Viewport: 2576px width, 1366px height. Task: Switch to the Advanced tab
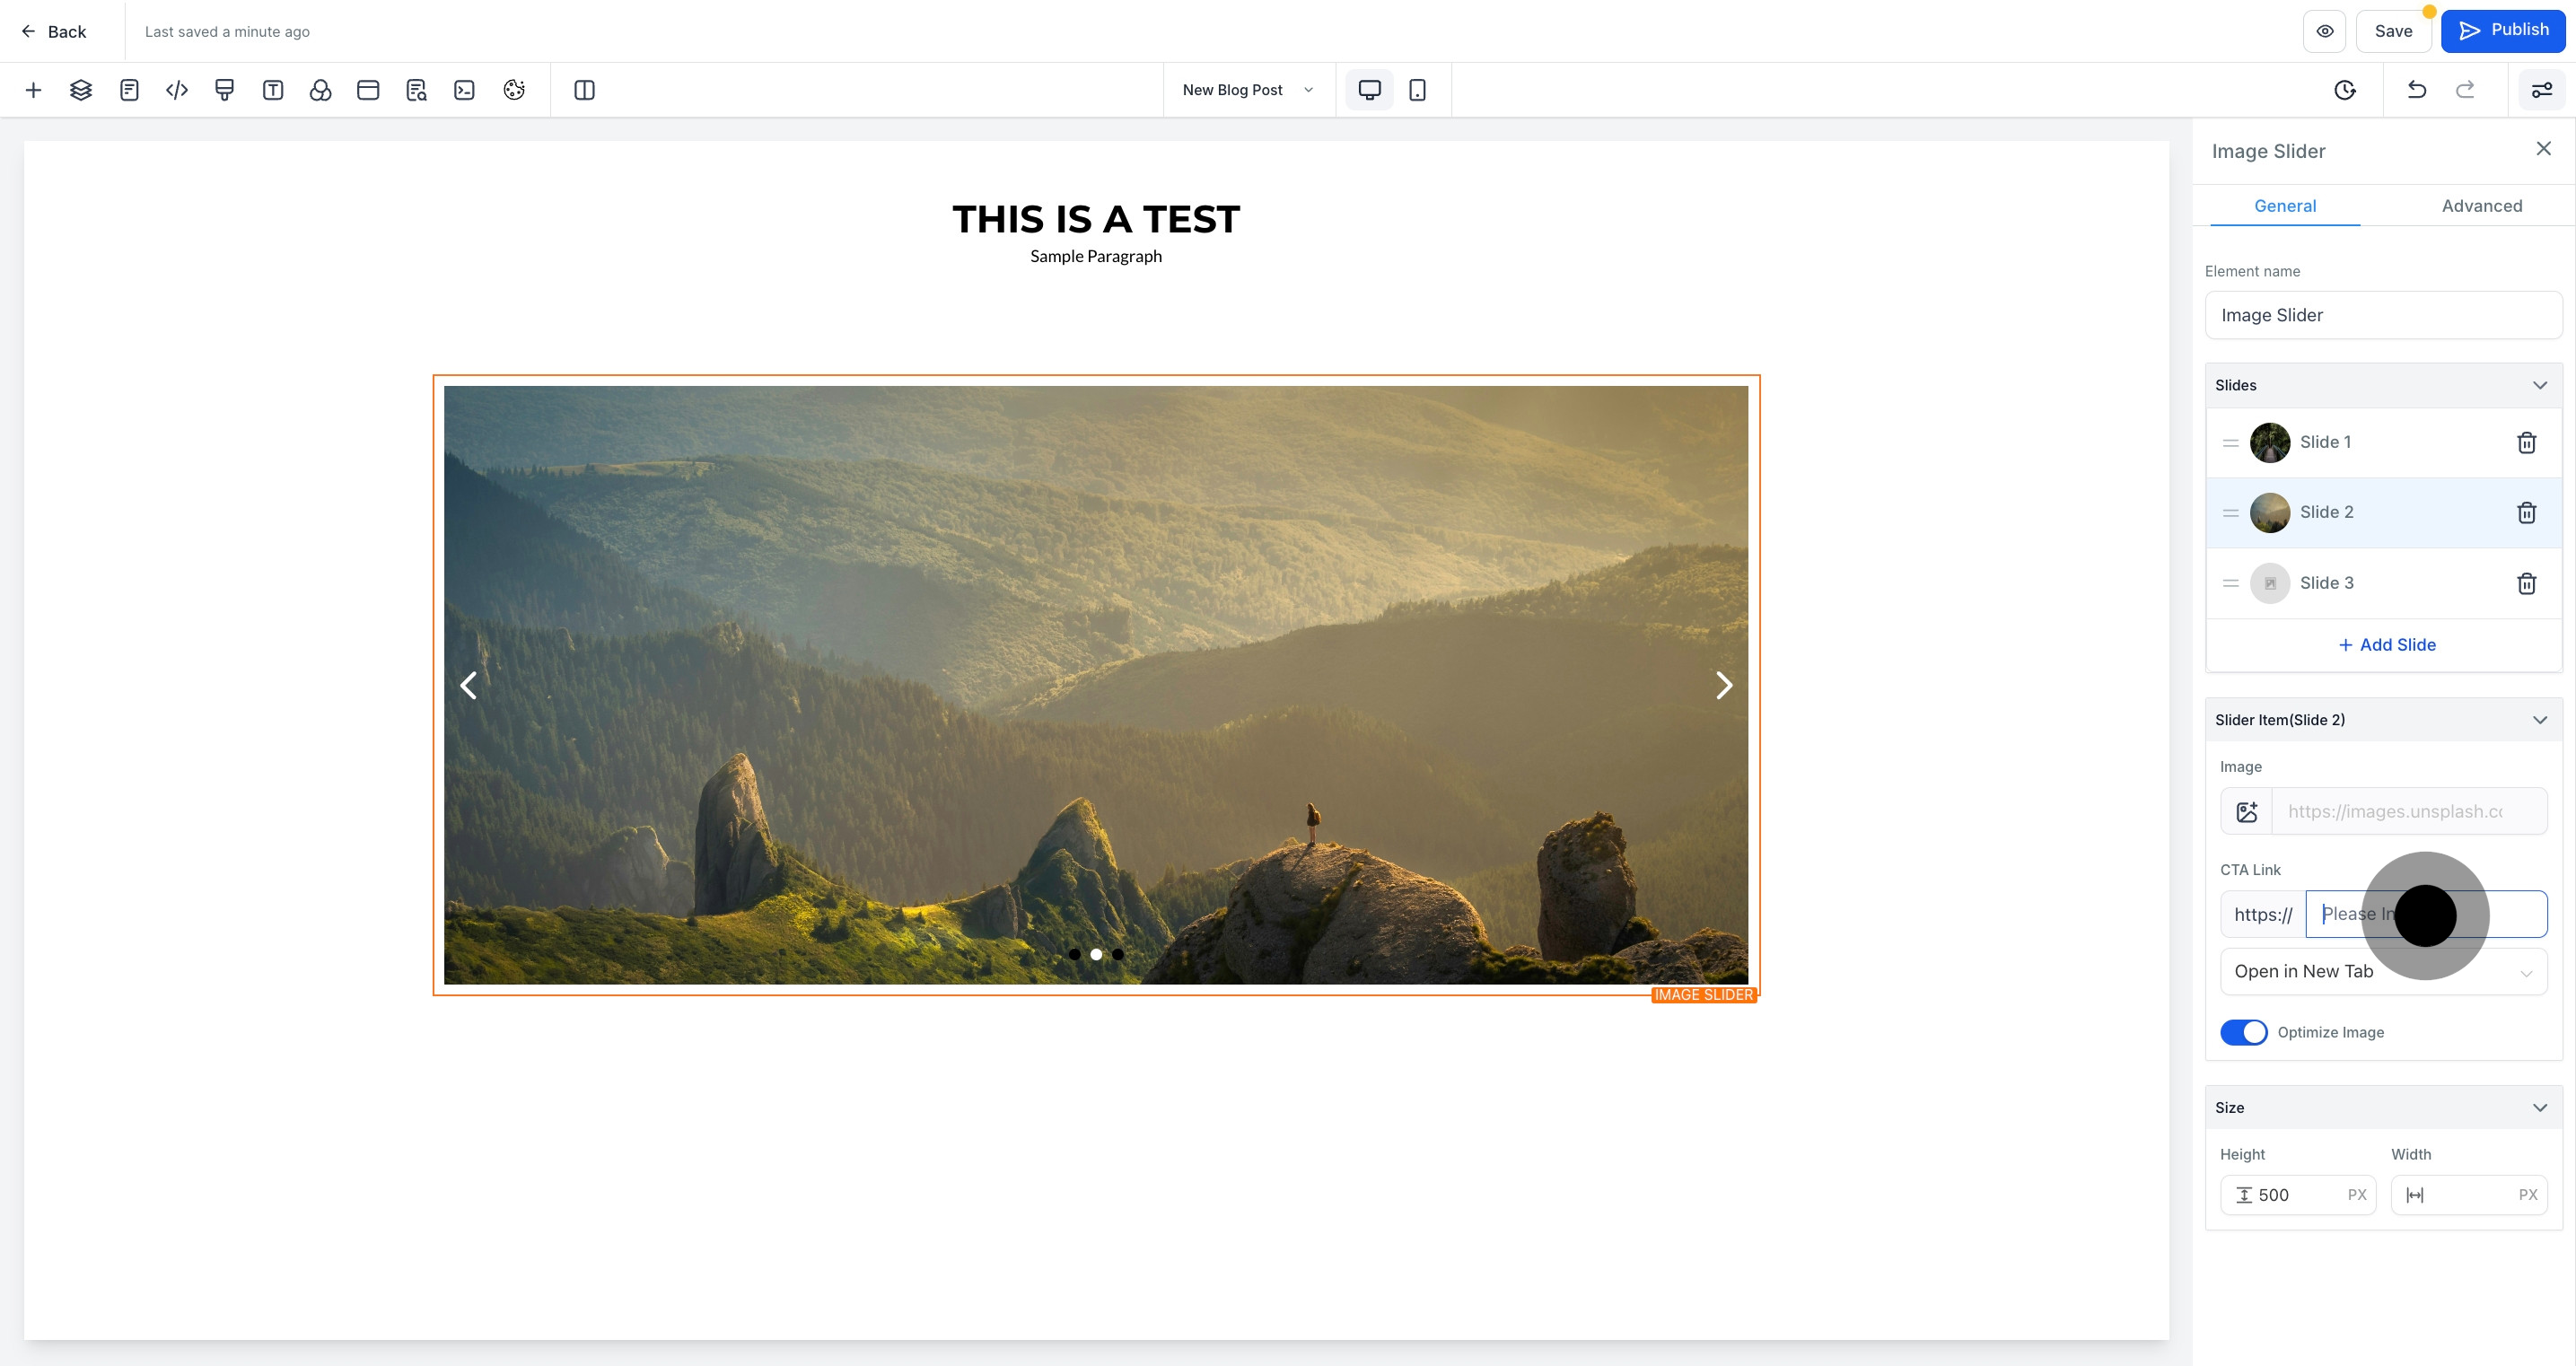[2481, 206]
